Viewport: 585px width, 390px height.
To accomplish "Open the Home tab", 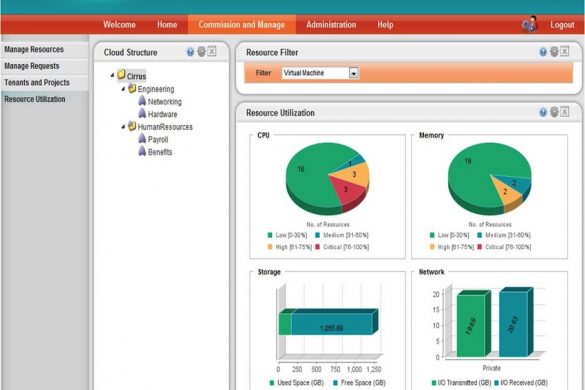I will (x=167, y=25).
